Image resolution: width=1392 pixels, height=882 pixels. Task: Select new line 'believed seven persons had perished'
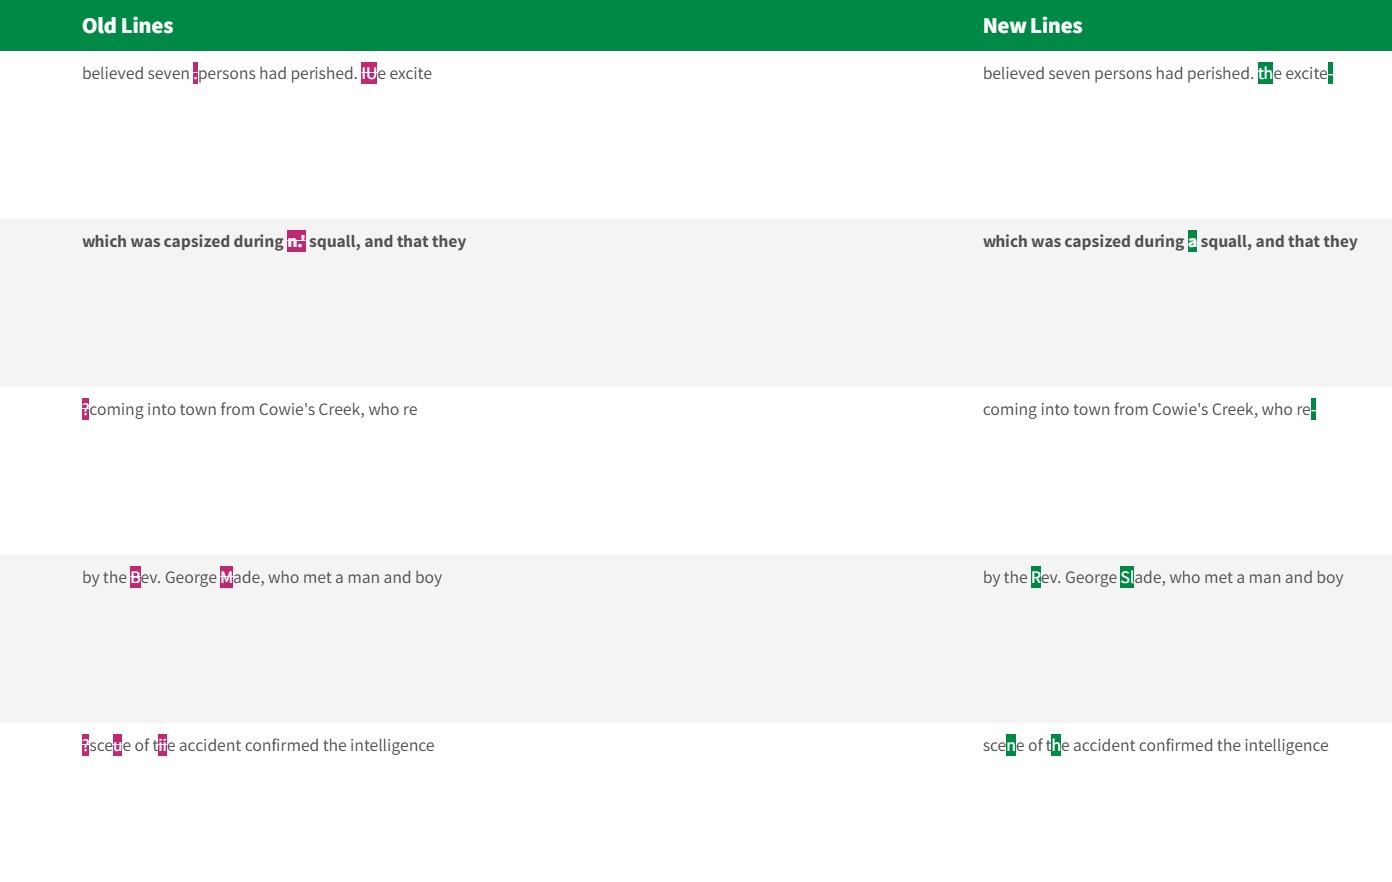pyautogui.click(x=1117, y=74)
